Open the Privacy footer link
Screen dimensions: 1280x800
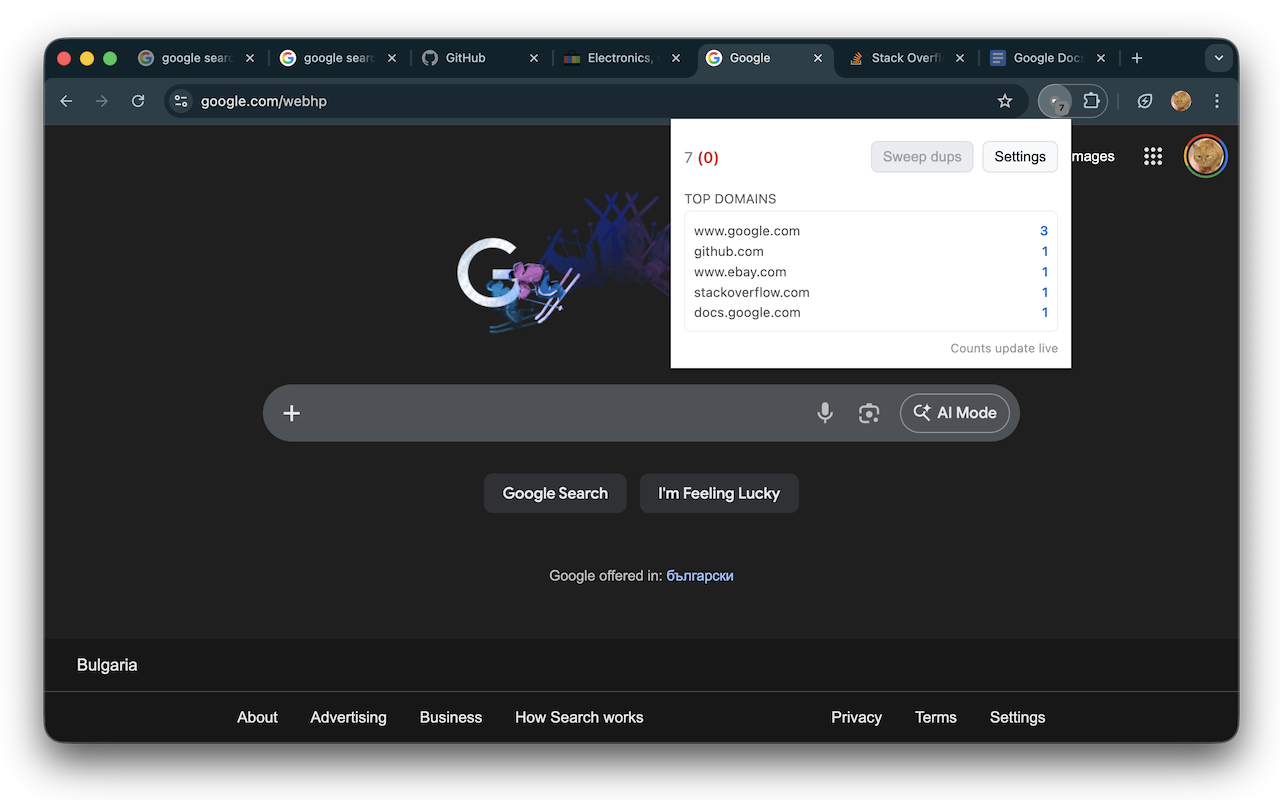click(x=857, y=717)
